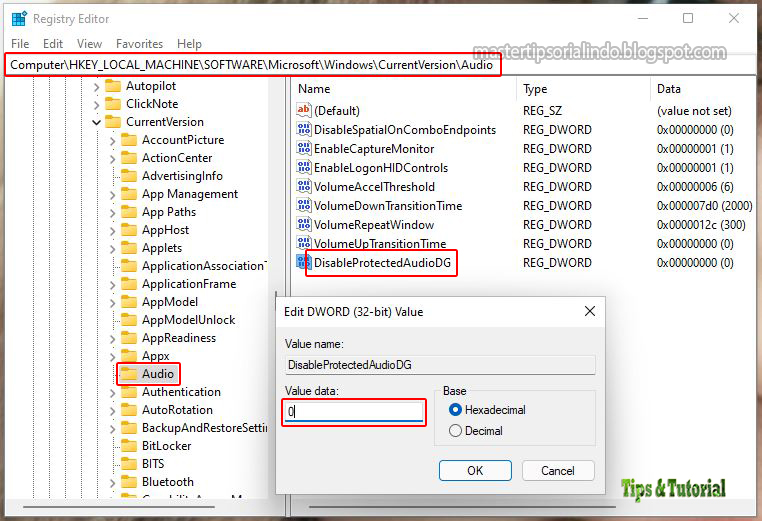Click the EnableLogonHIDControls DWORD icon

[x=303, y=167]
